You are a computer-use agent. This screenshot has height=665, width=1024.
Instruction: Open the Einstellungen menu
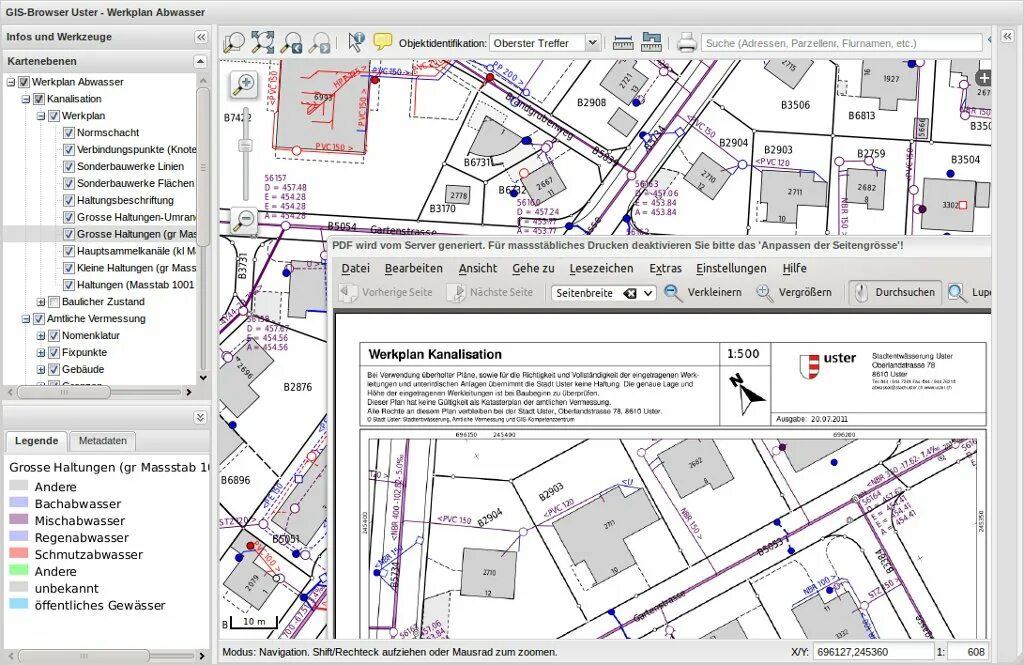coord(731,268)
